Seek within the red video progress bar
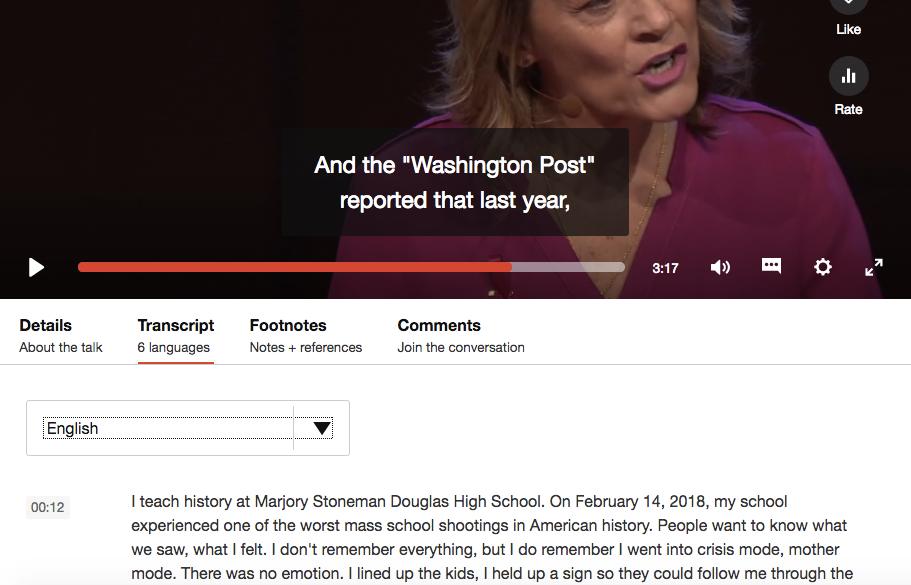 [352, 267]
